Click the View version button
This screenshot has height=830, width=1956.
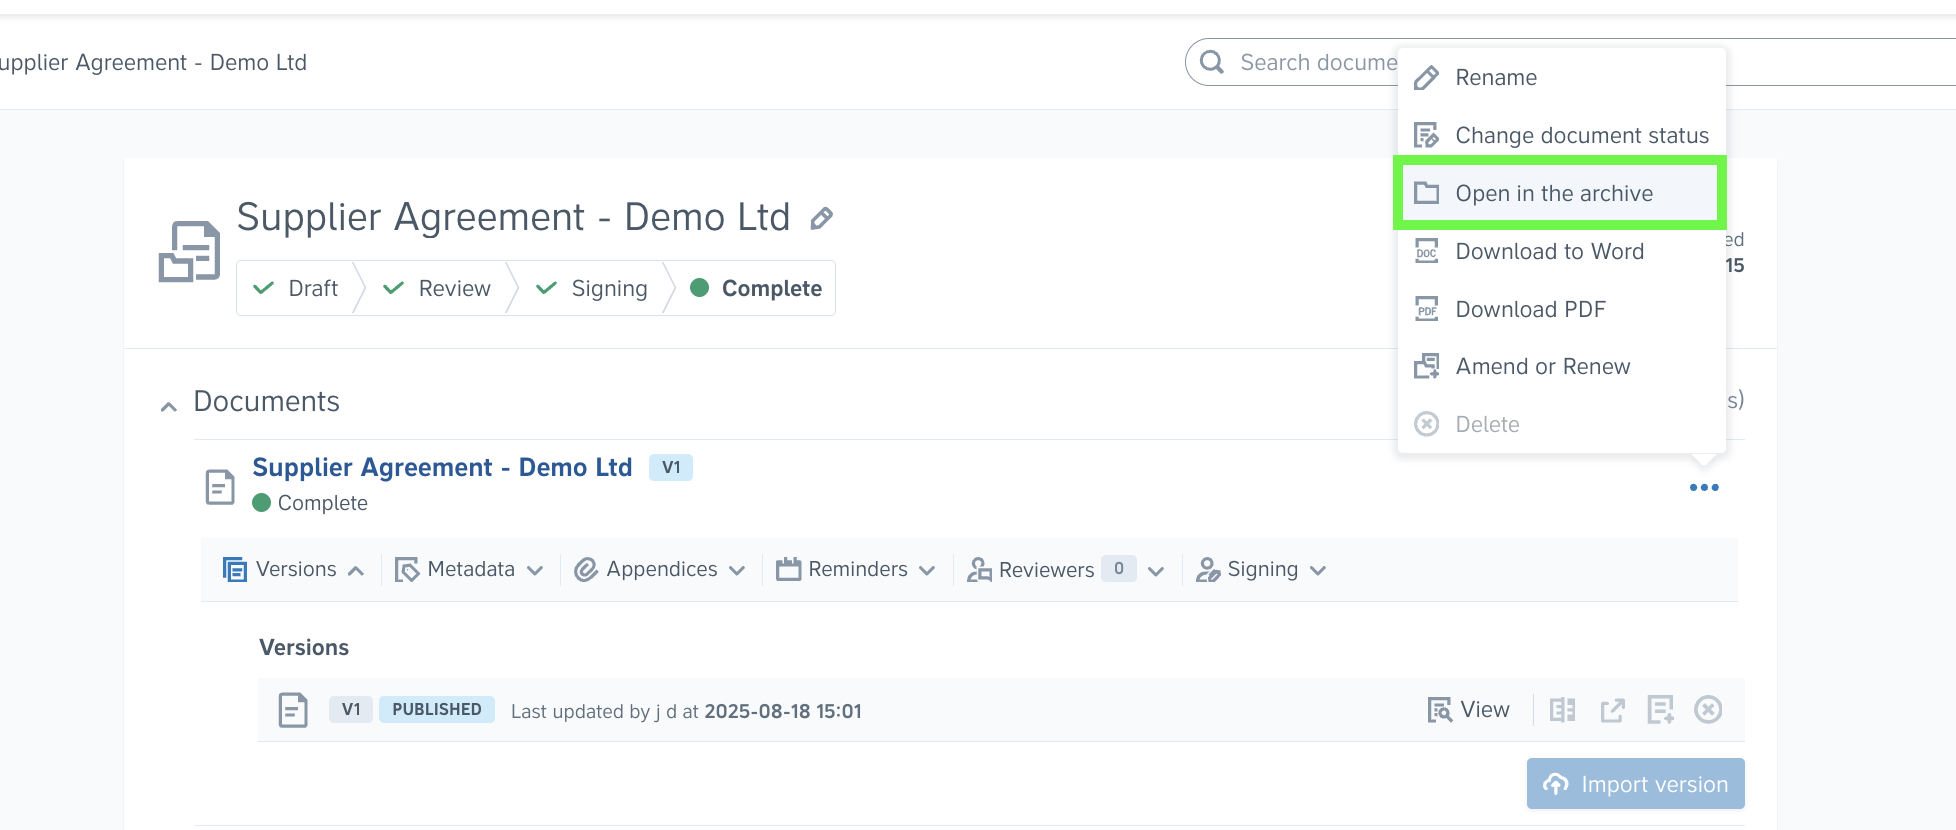coord(1468,710)
